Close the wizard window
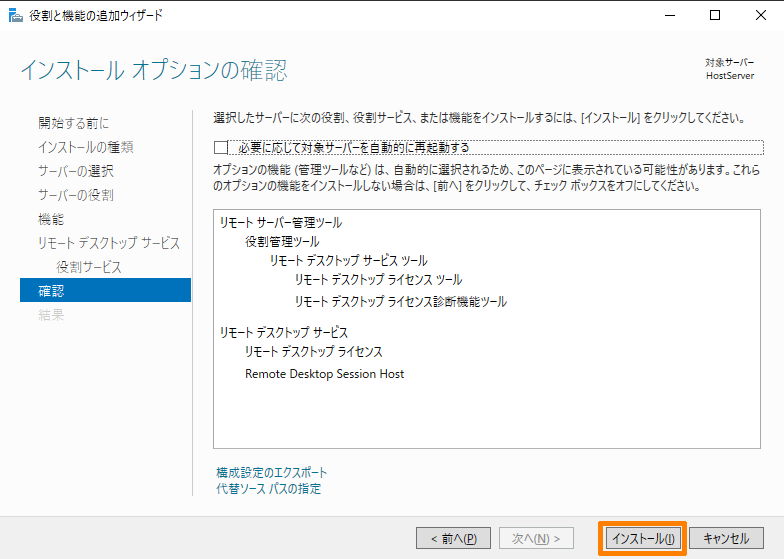This screenshot has width=784, height=559. (x=760, y=16)
